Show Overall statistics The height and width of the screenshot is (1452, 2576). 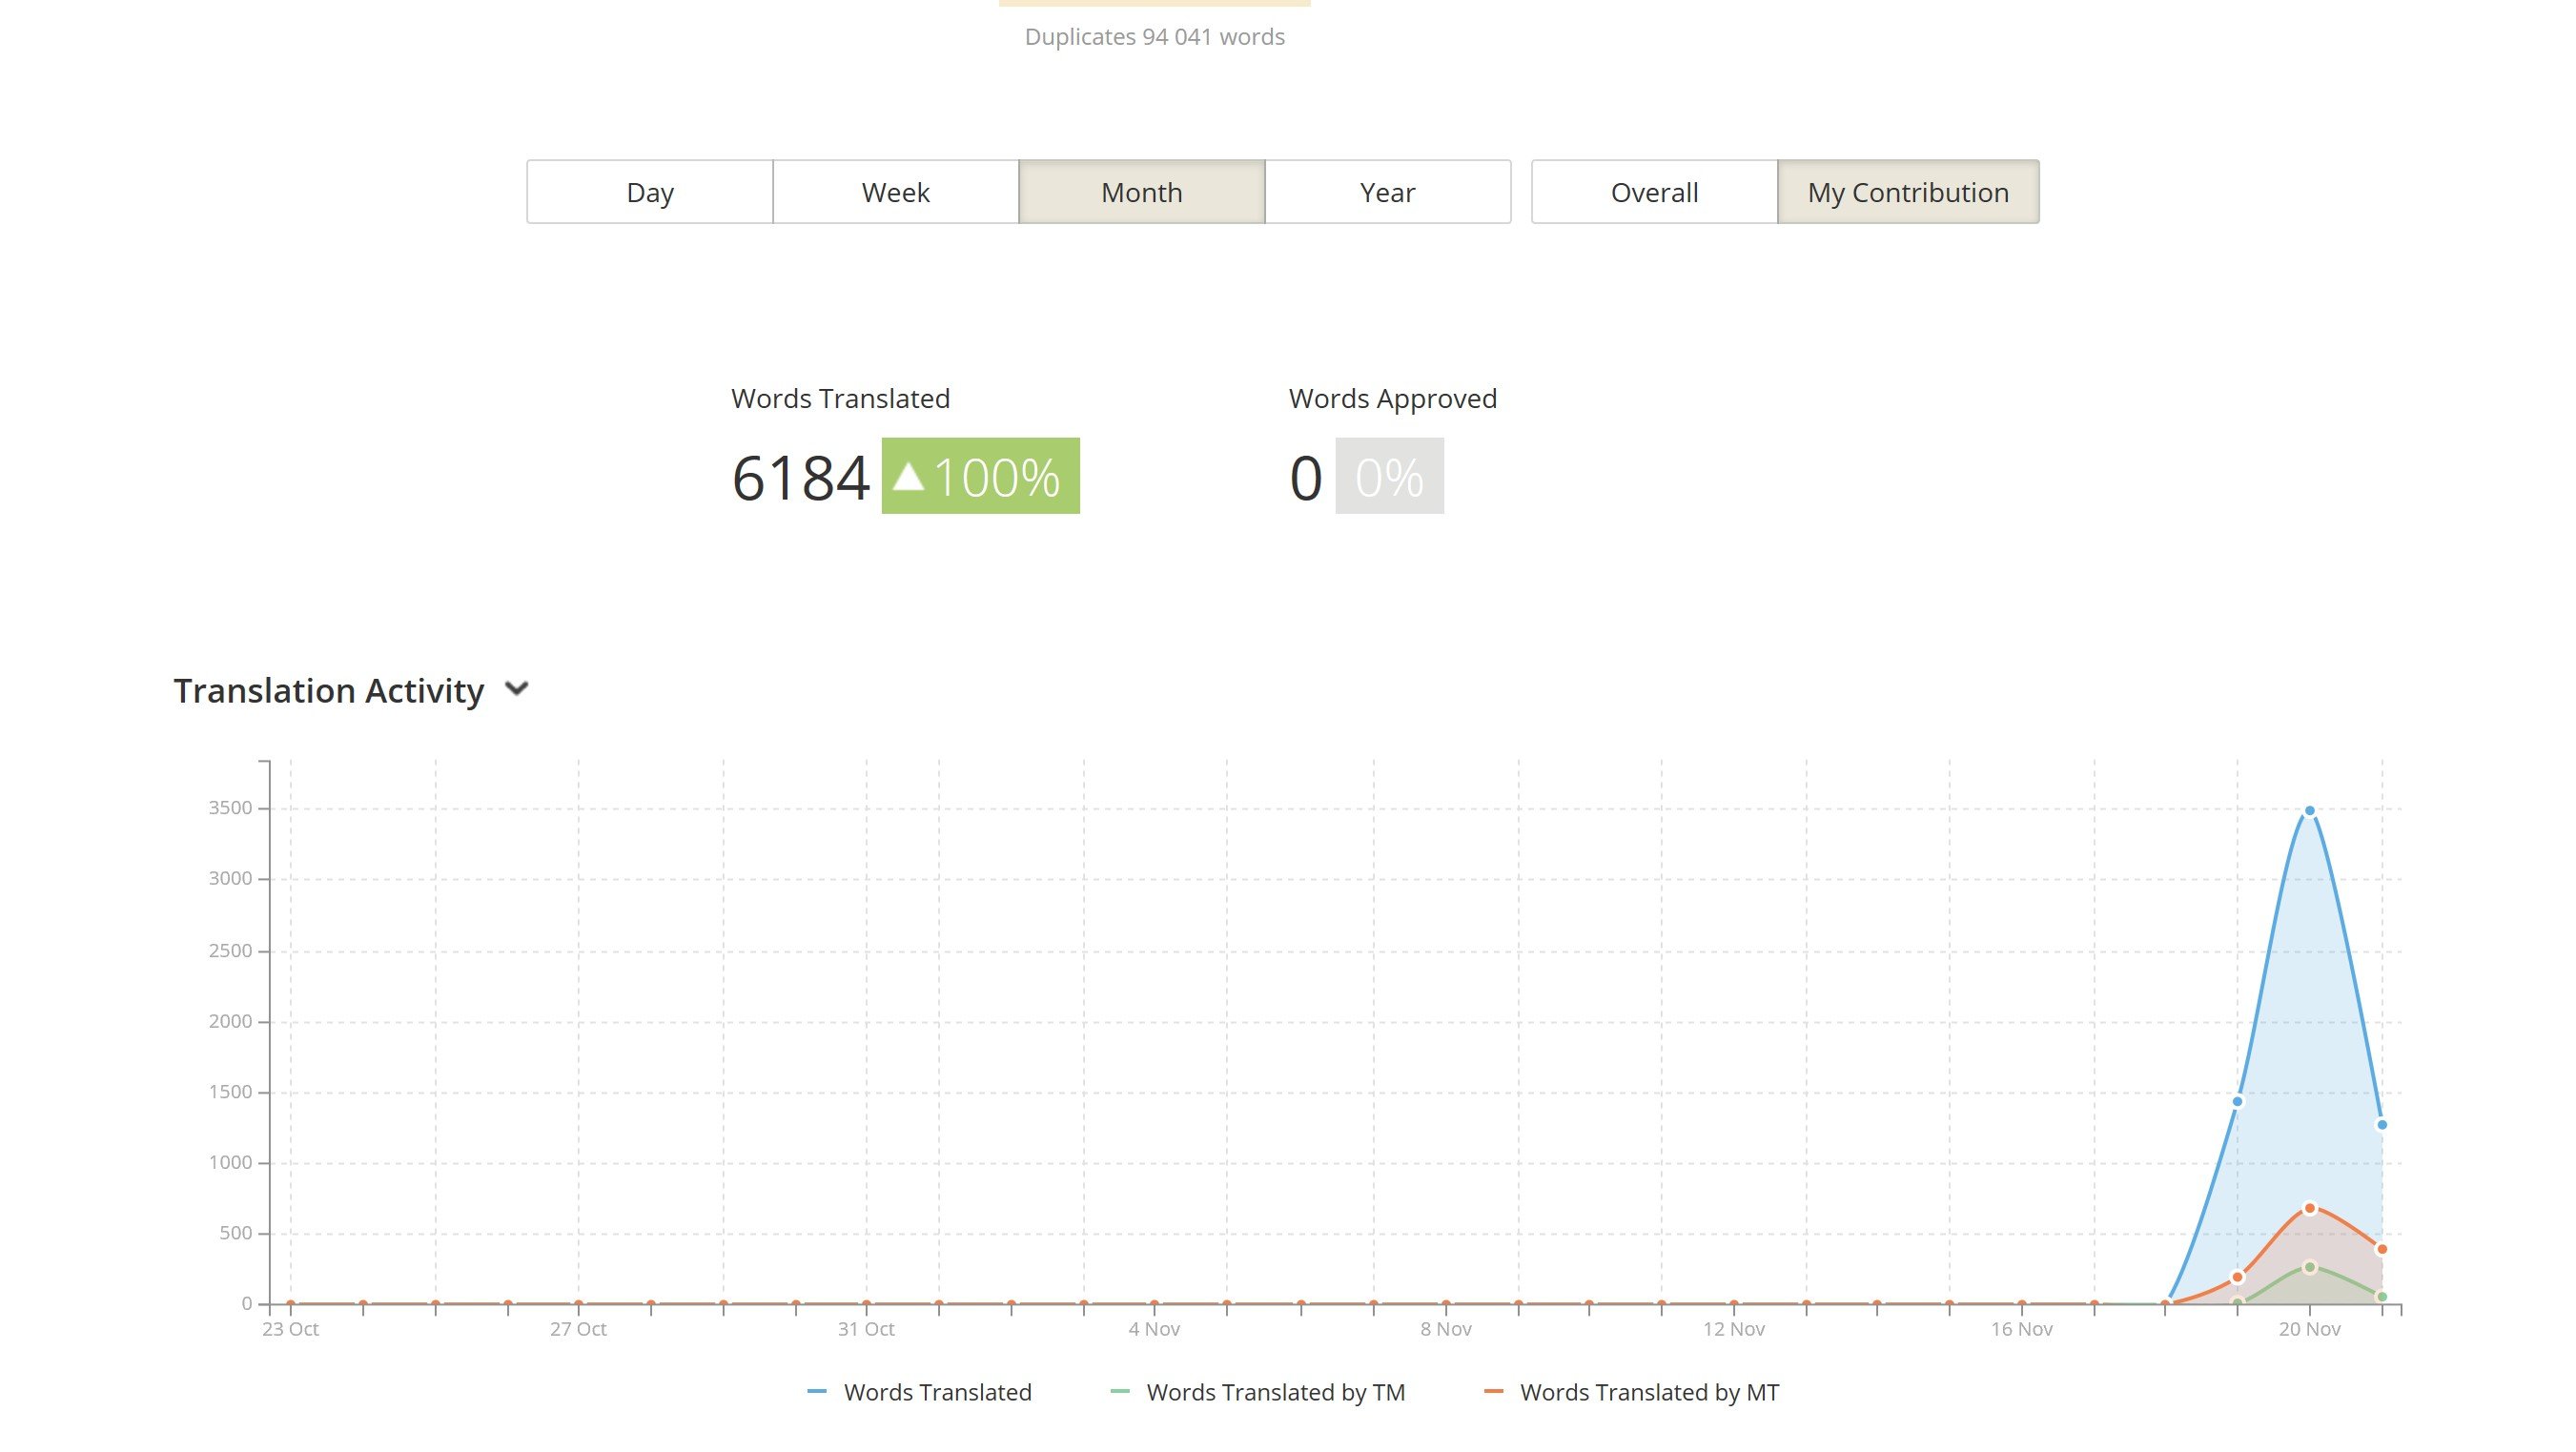click(x=1654, y=192)
